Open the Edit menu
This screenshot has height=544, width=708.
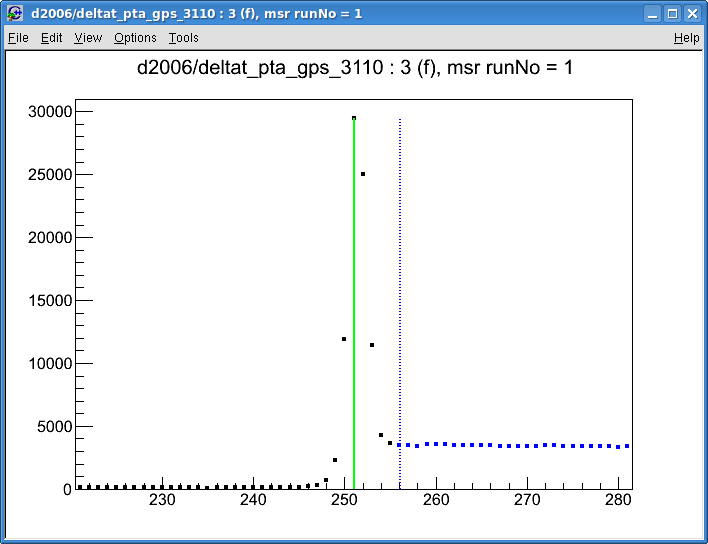(x=51, y=38)
